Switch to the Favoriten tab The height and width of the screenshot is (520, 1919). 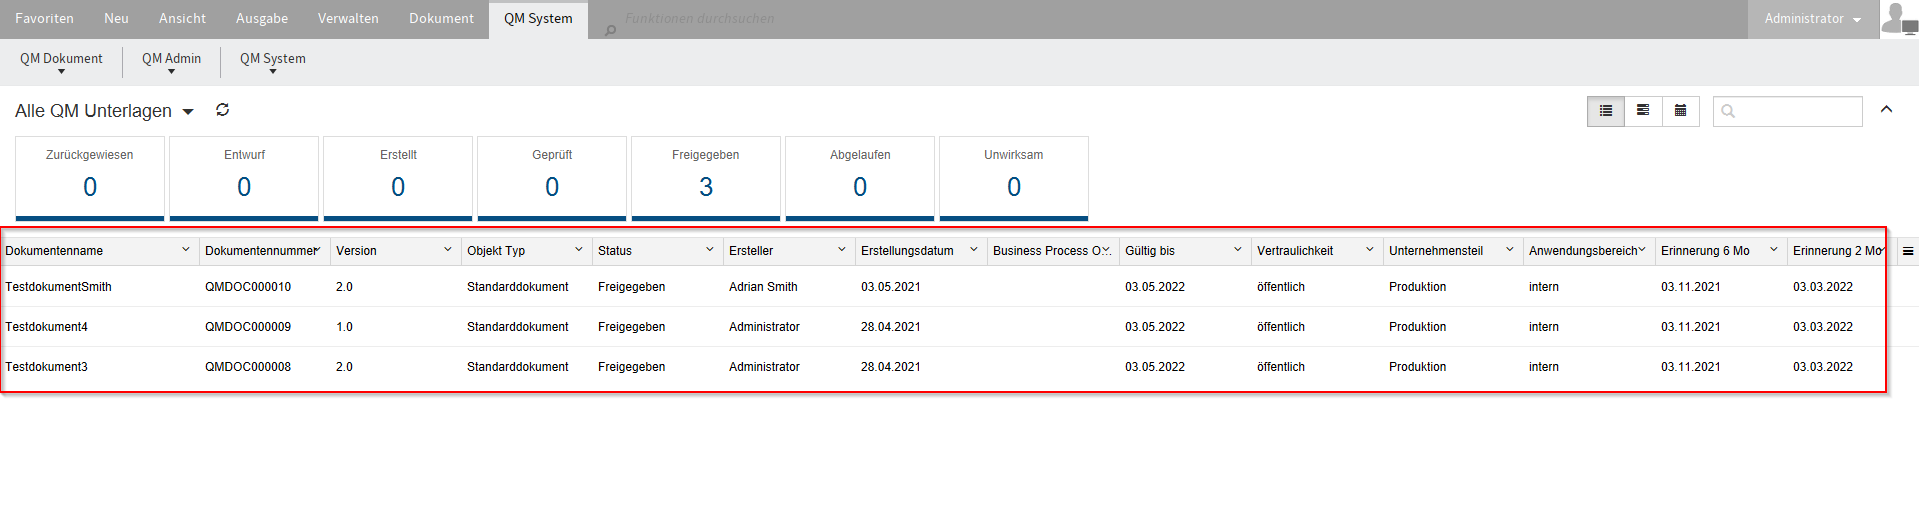coord(44,19)
